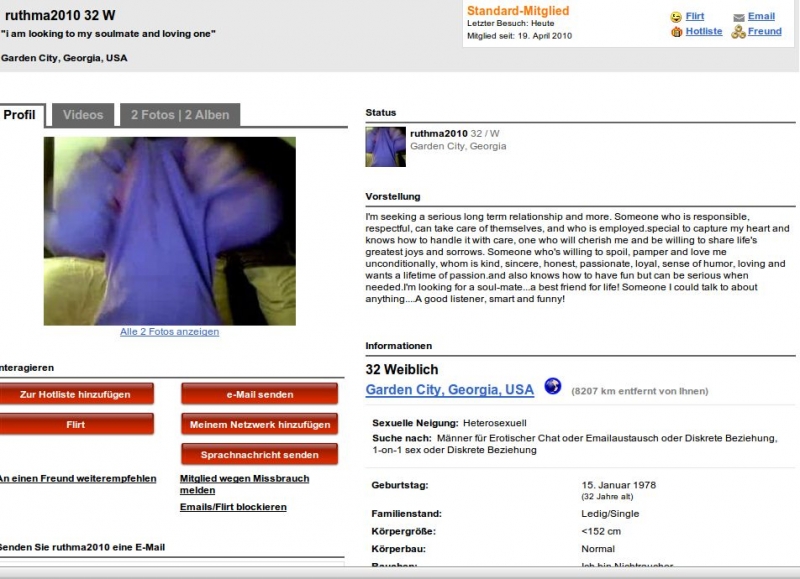Open the Videos tab
The width and height of the screenshot is (800, 579).
click(x=83, y=115)
